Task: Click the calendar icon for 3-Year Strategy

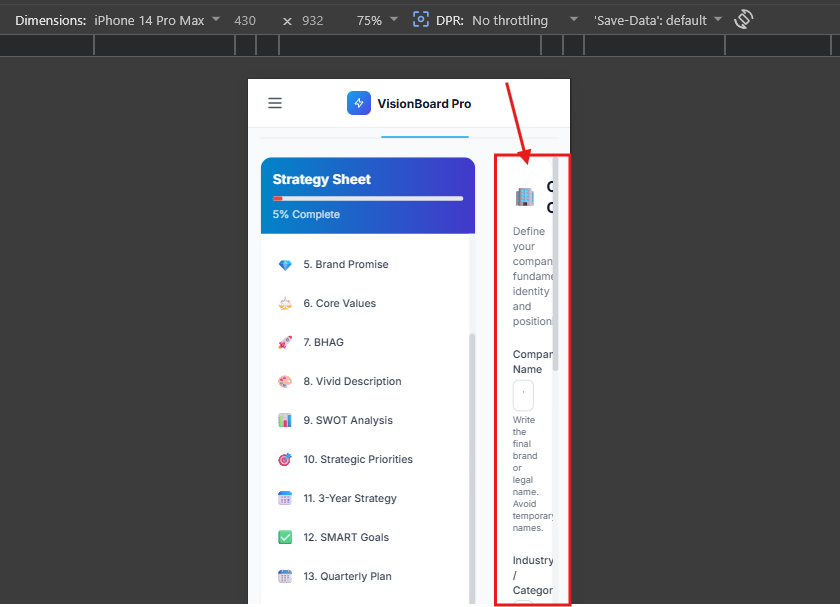Action: pos(285,498)
